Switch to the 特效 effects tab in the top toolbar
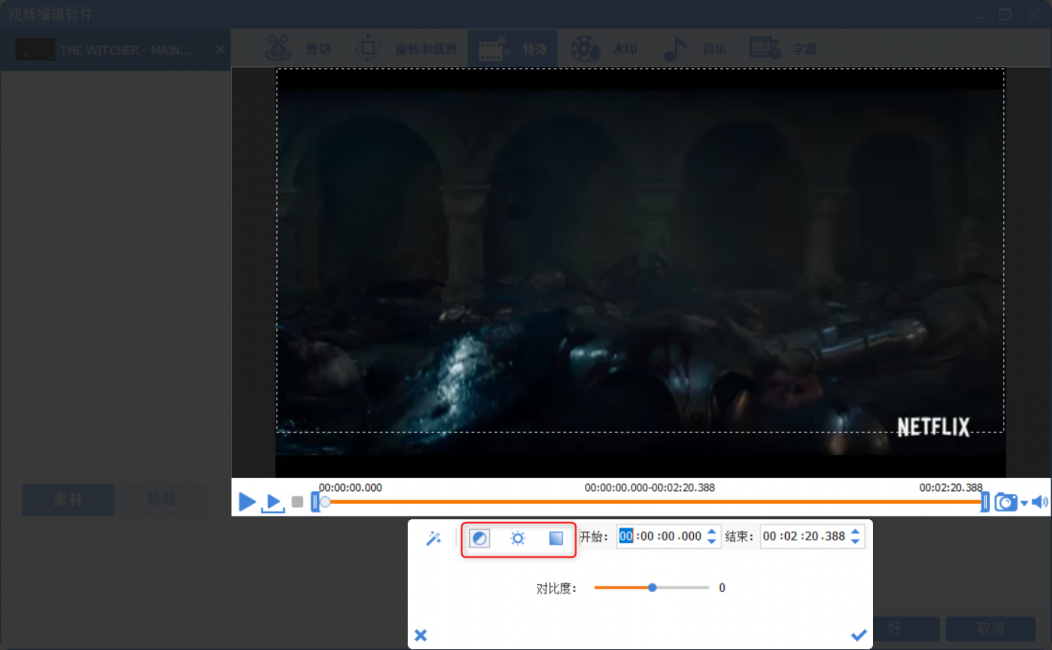 [513, 49]
